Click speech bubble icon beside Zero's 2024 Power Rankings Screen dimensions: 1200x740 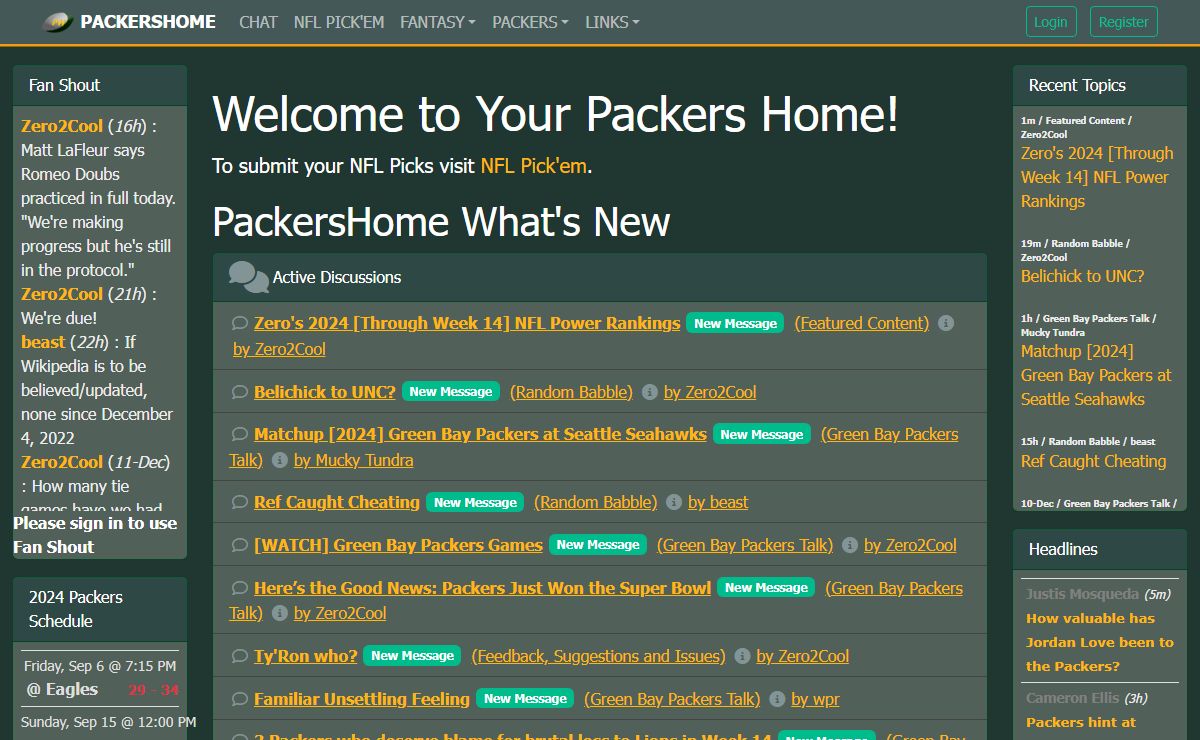[240, 323]
